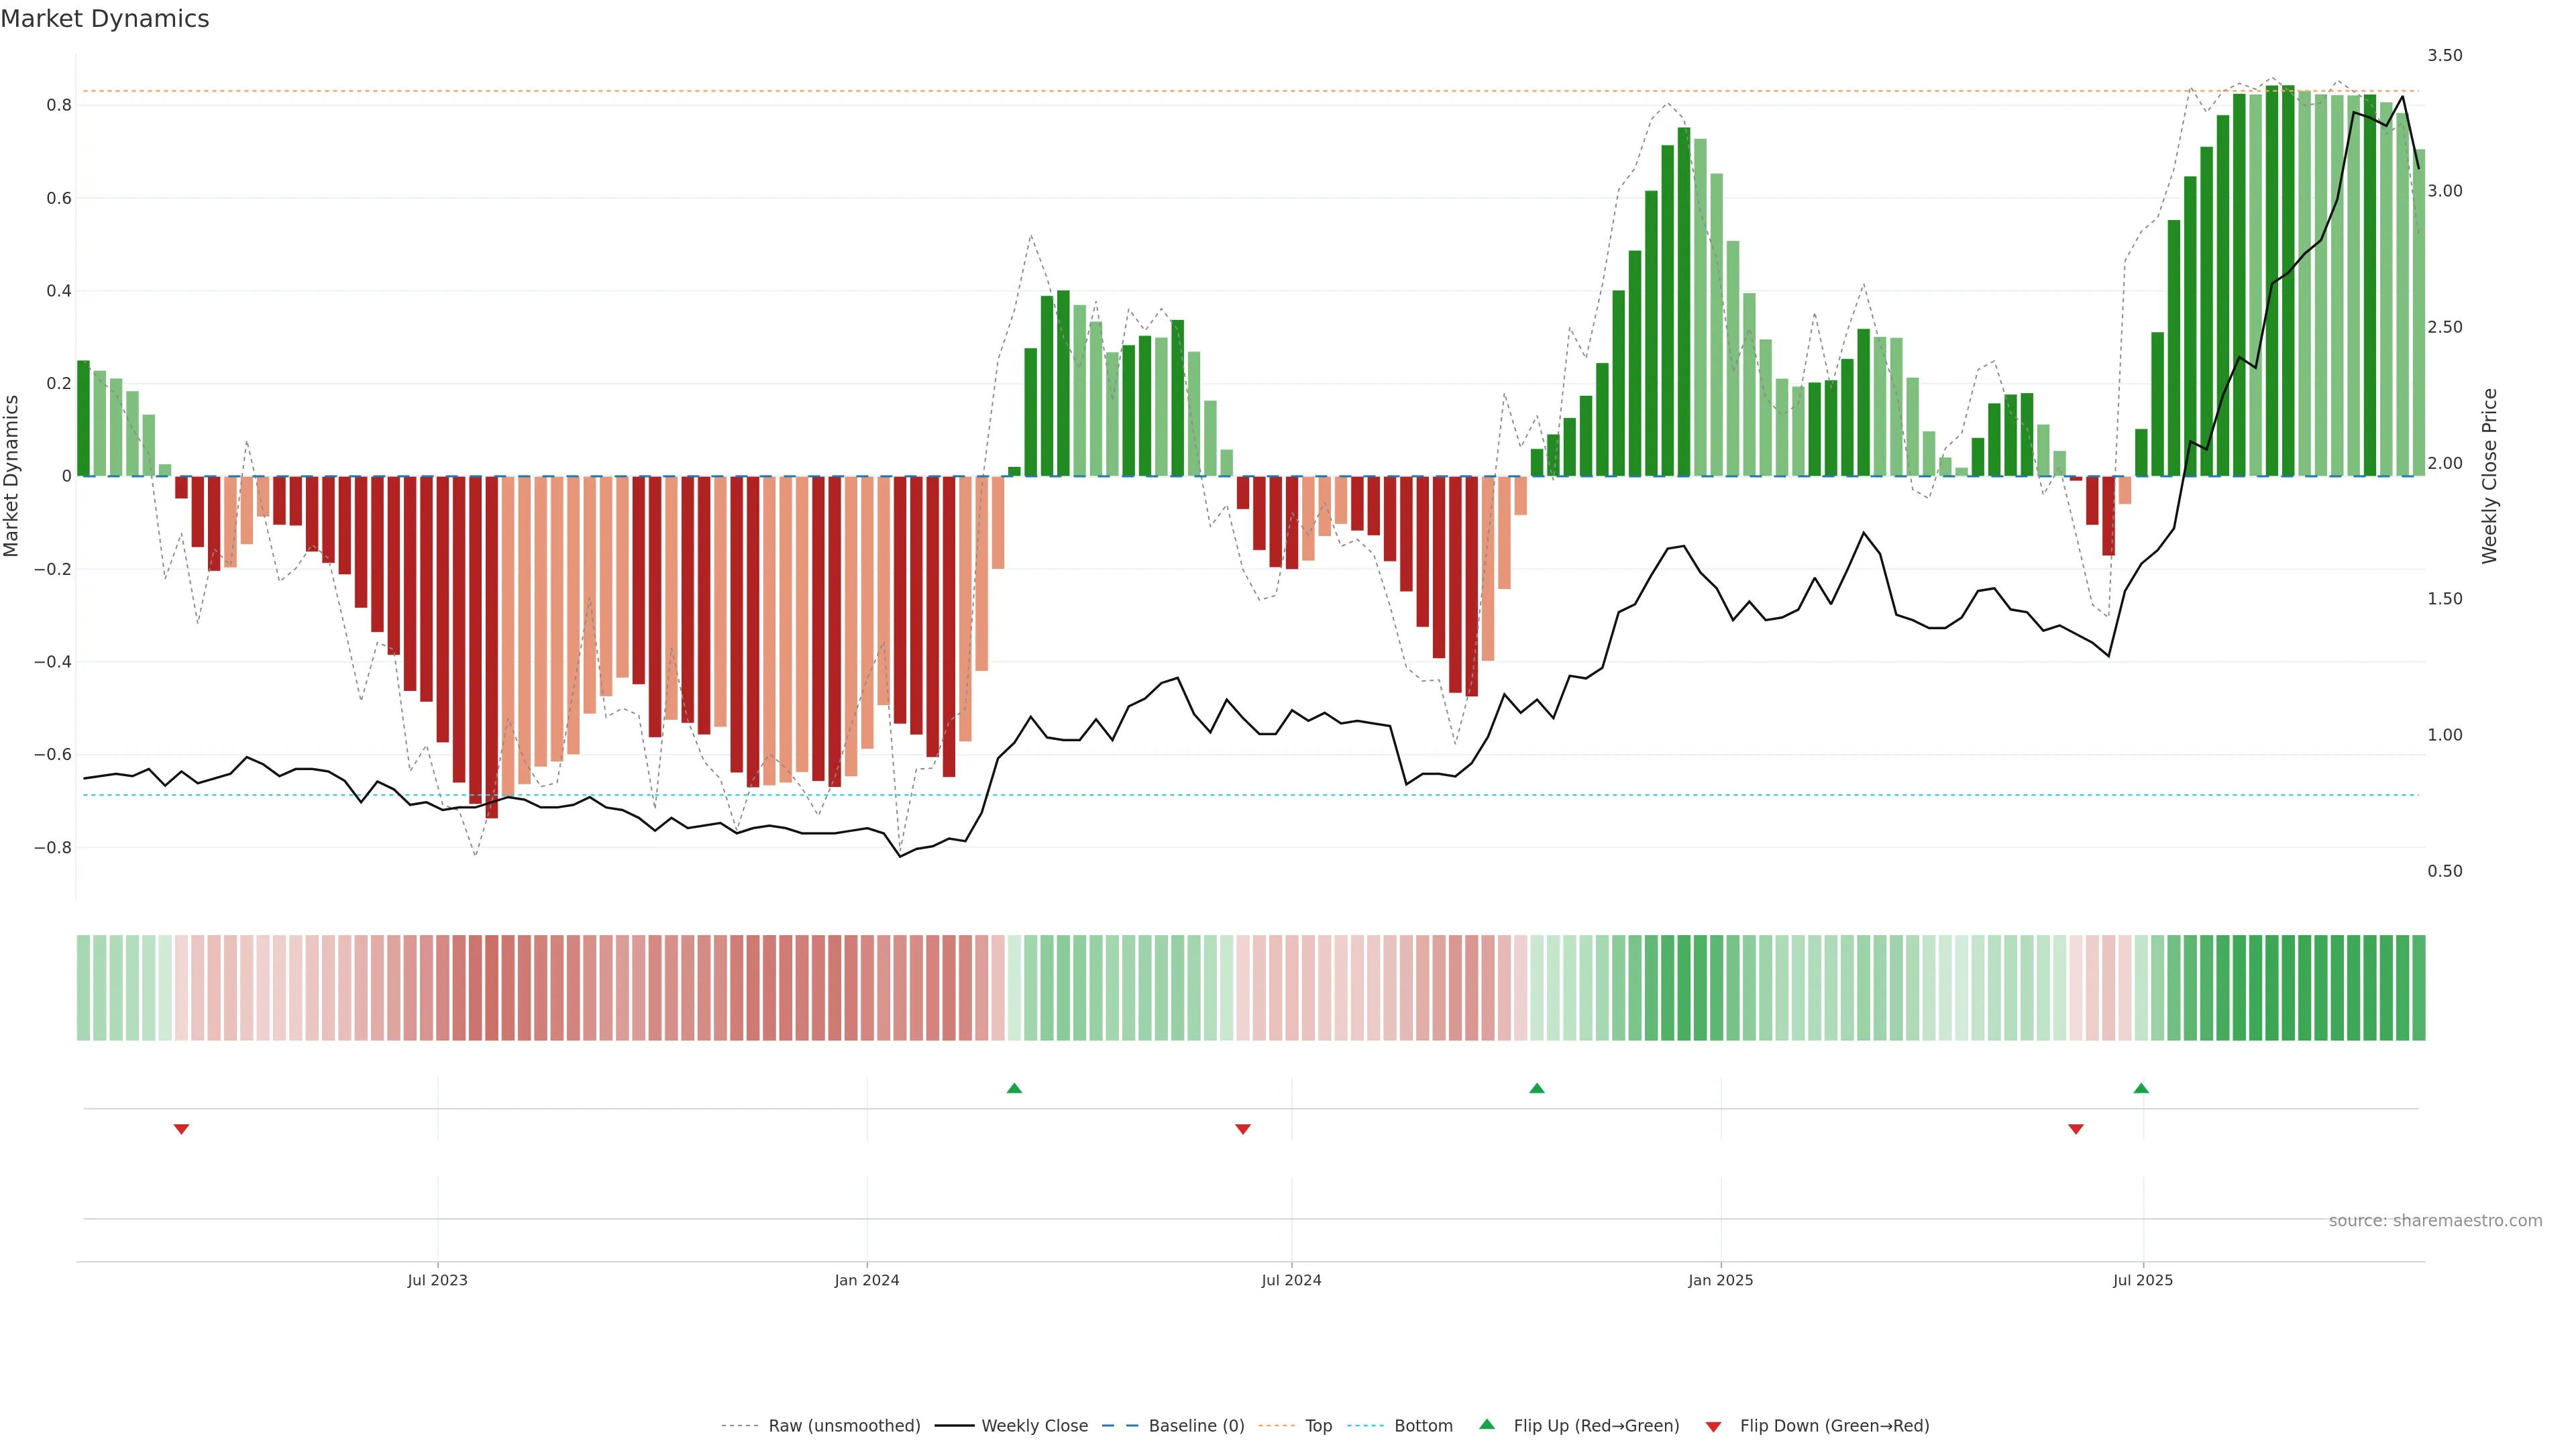Click the Jan 2025 x-axis label
The width and height of the screenshot is (2576, 1449).
1720,1280
